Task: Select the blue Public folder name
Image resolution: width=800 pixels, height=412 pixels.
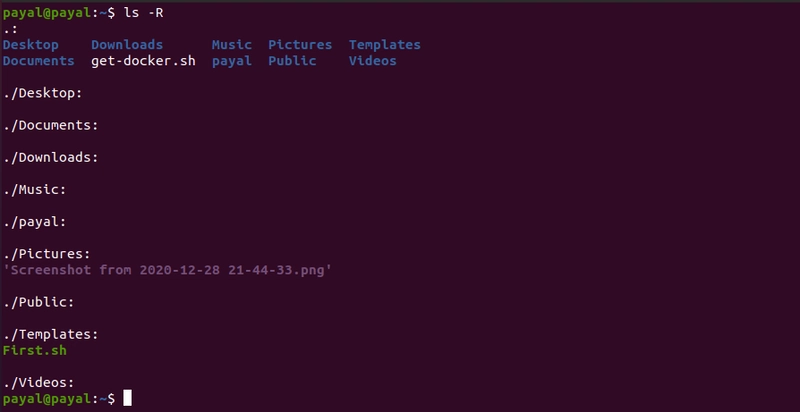Action: [x=293, y=61]
